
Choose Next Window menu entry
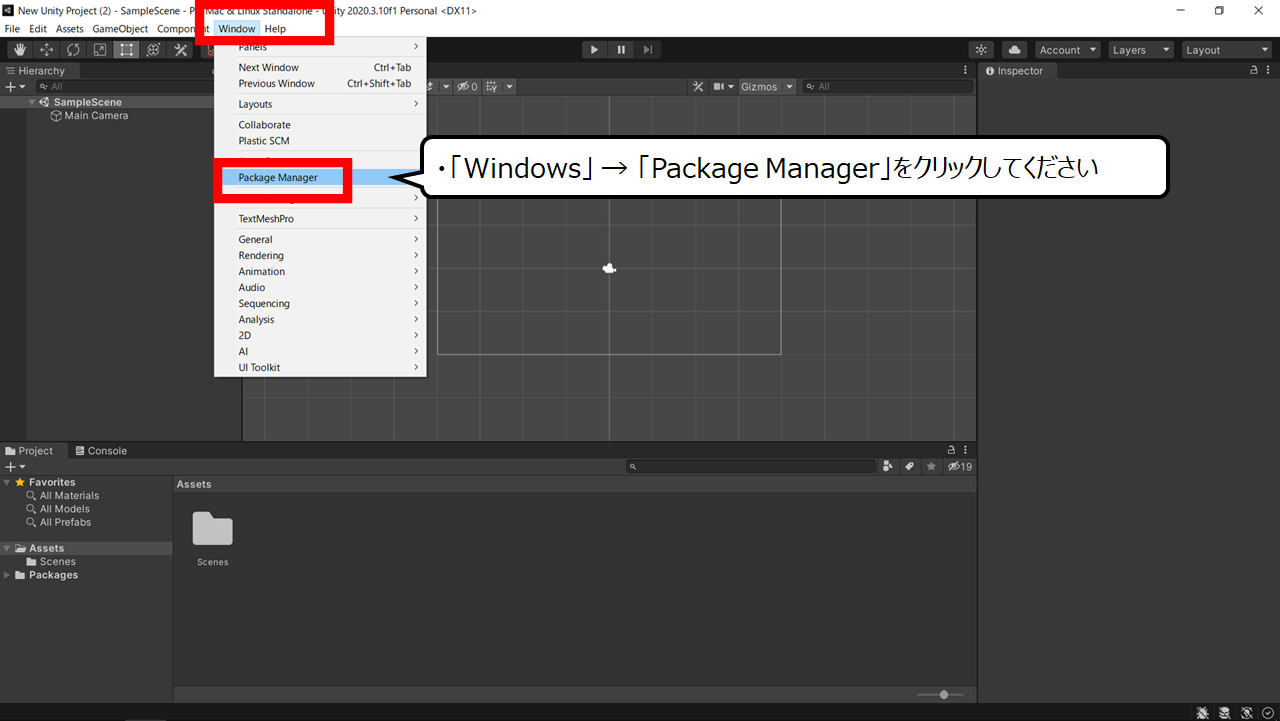(x=320, y=68)
